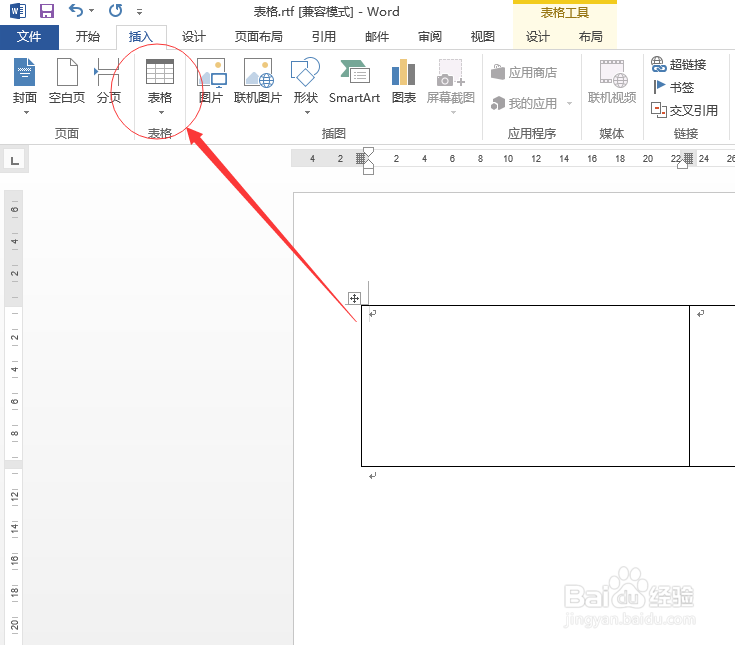Image resolution: width=735 pixels, height=645 pixels.
Task: Click inside the second table cell
Action: coord(712,386)
